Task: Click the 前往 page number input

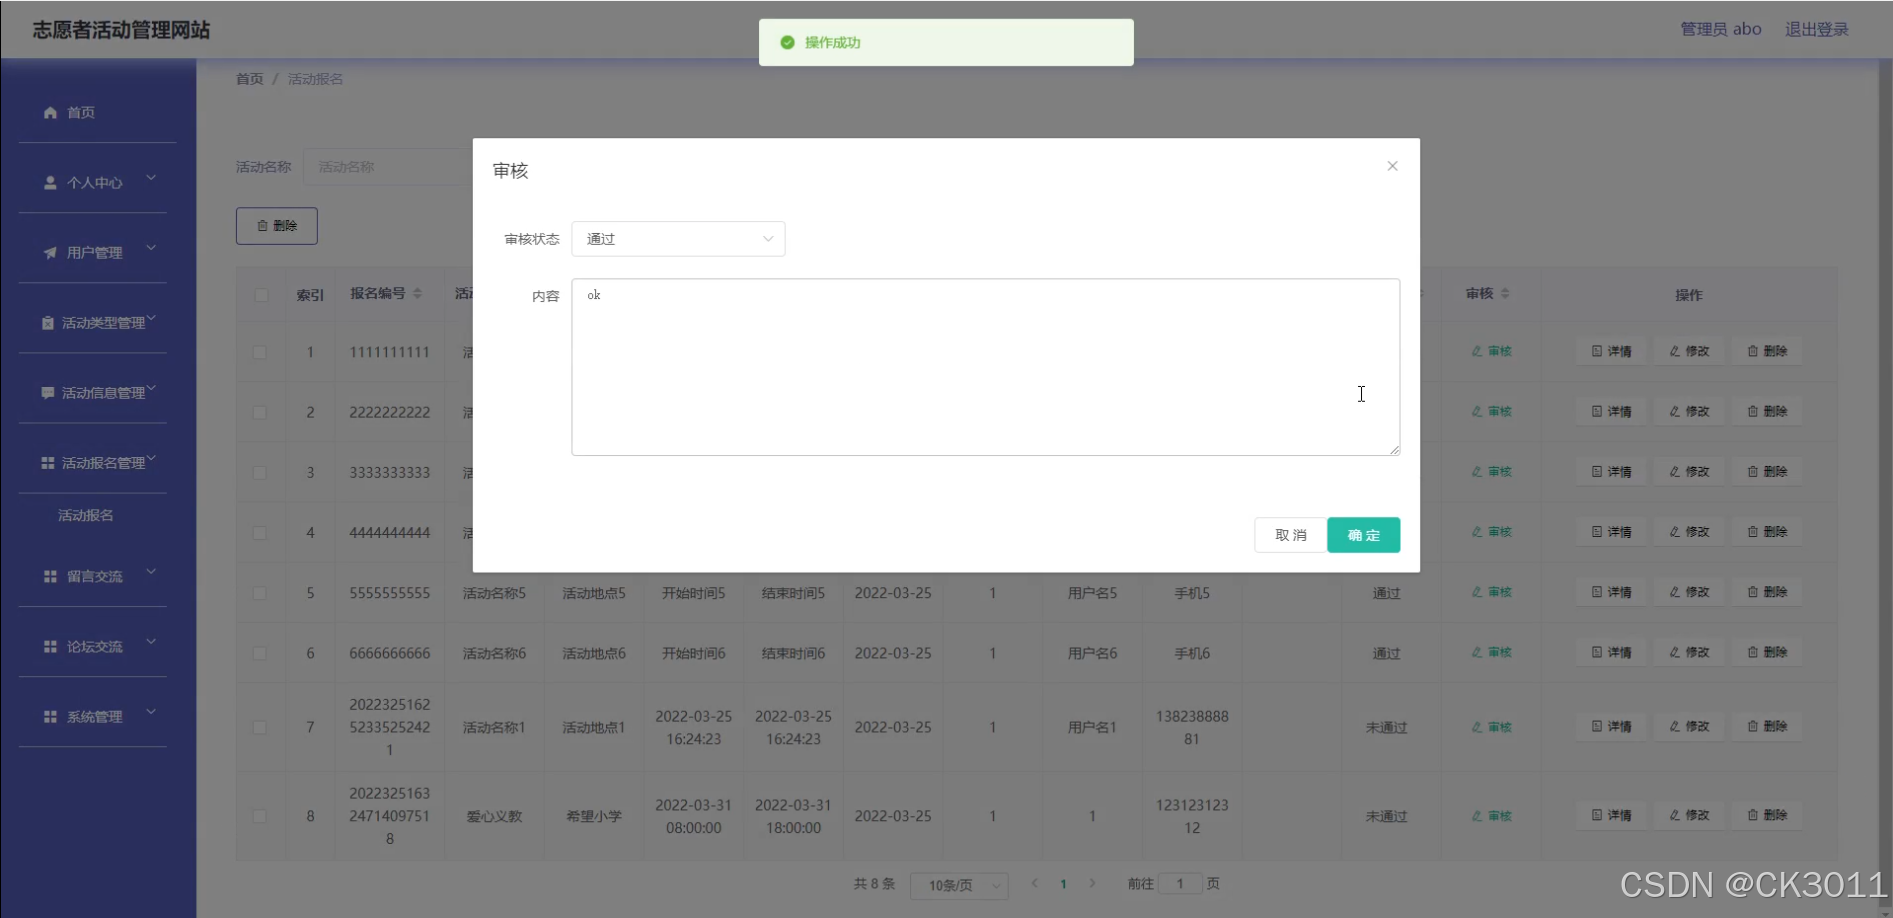Action: coord(1180,884)
